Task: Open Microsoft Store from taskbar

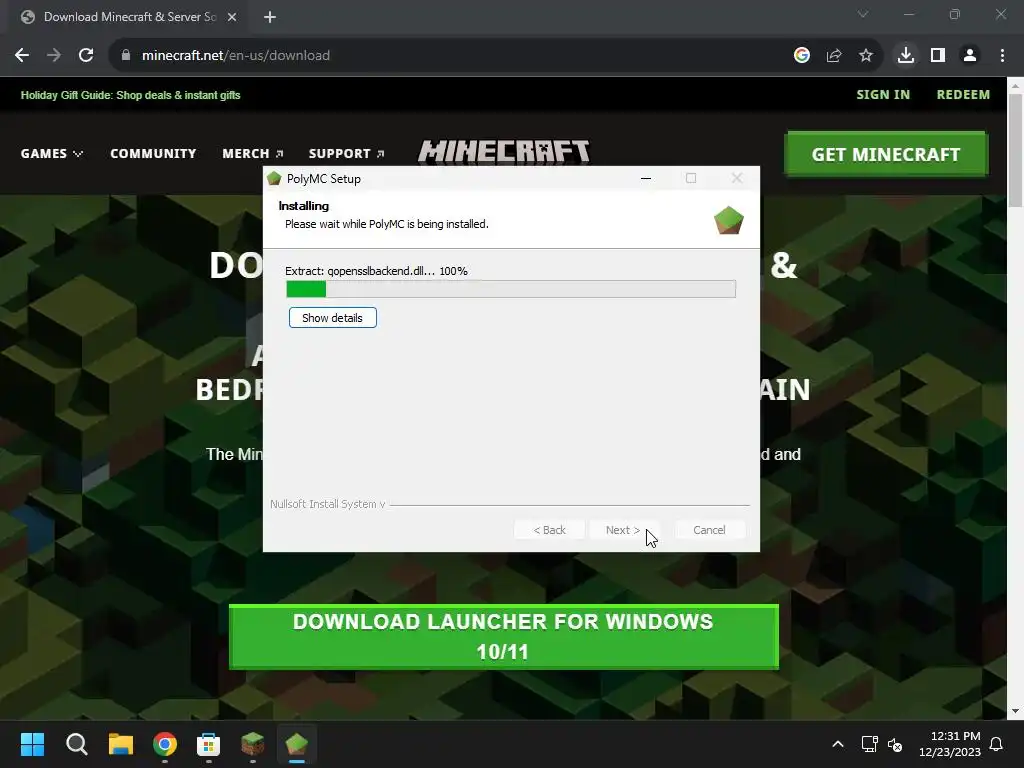Action: [208, 744]
